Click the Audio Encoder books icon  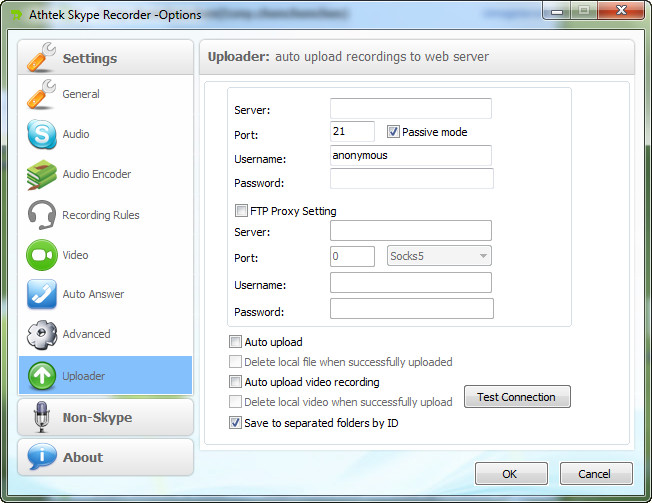(42, 175)
